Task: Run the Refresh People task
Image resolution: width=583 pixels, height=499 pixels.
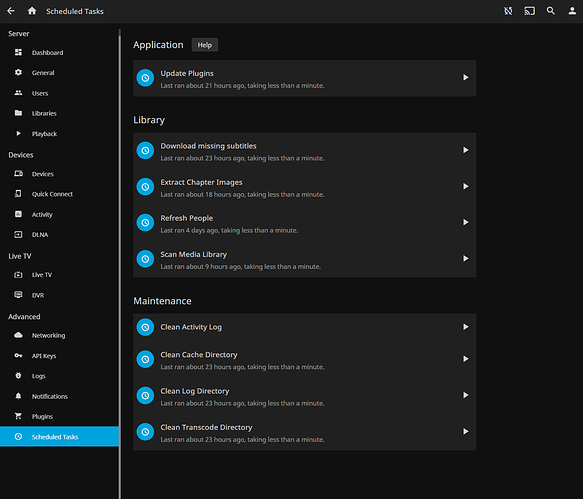Action: [x=465, y=222]
